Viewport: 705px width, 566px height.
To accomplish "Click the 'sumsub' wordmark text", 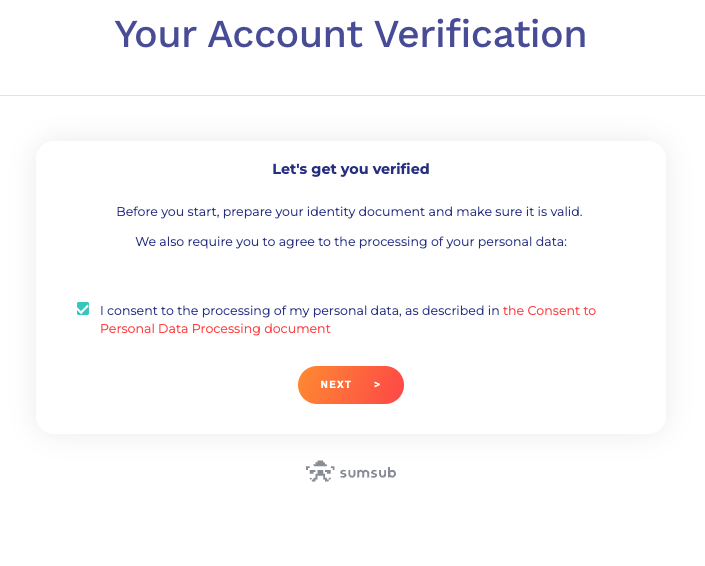I will (x=368, y=473).
